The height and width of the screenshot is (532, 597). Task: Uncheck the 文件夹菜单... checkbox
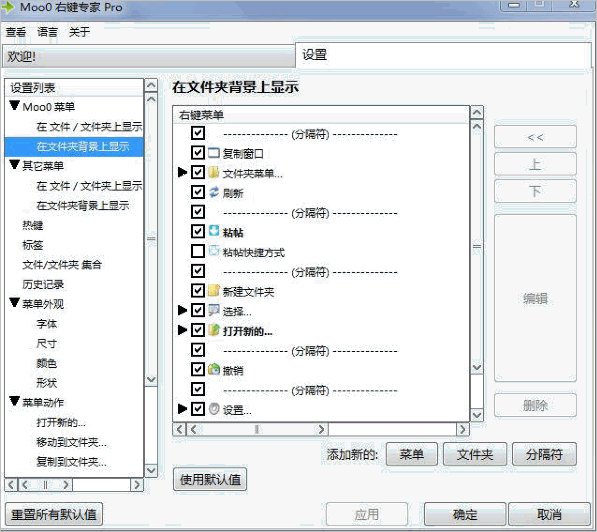pyautogui.click(x=198, y=173)
